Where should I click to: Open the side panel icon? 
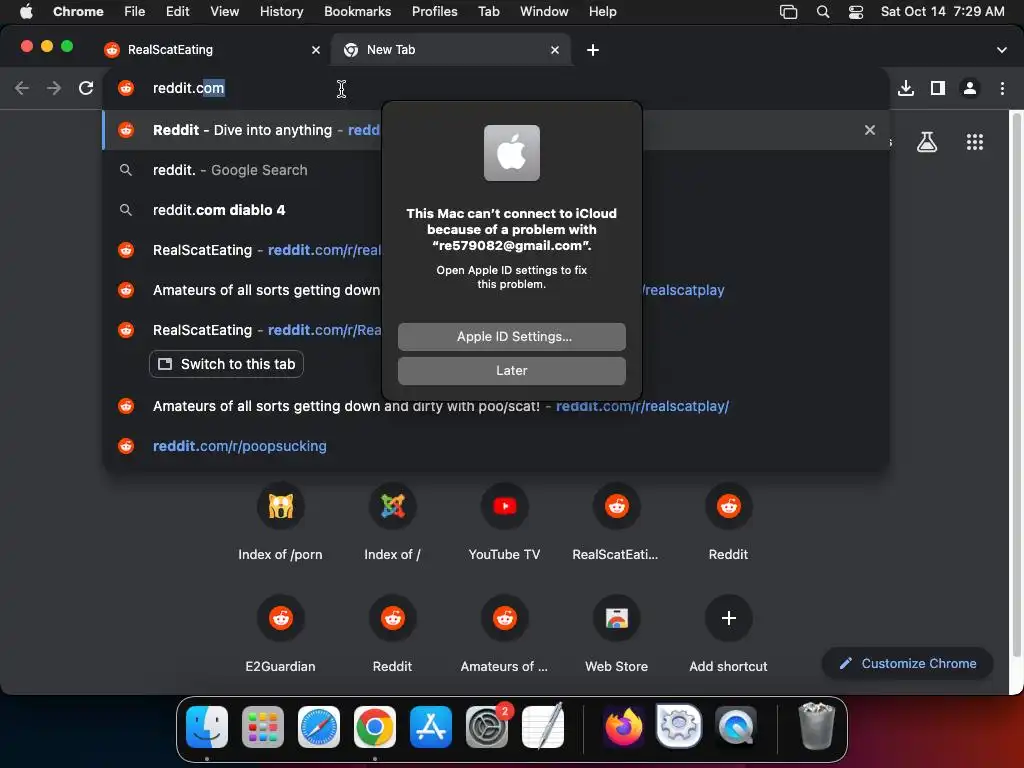coord(938,88)
